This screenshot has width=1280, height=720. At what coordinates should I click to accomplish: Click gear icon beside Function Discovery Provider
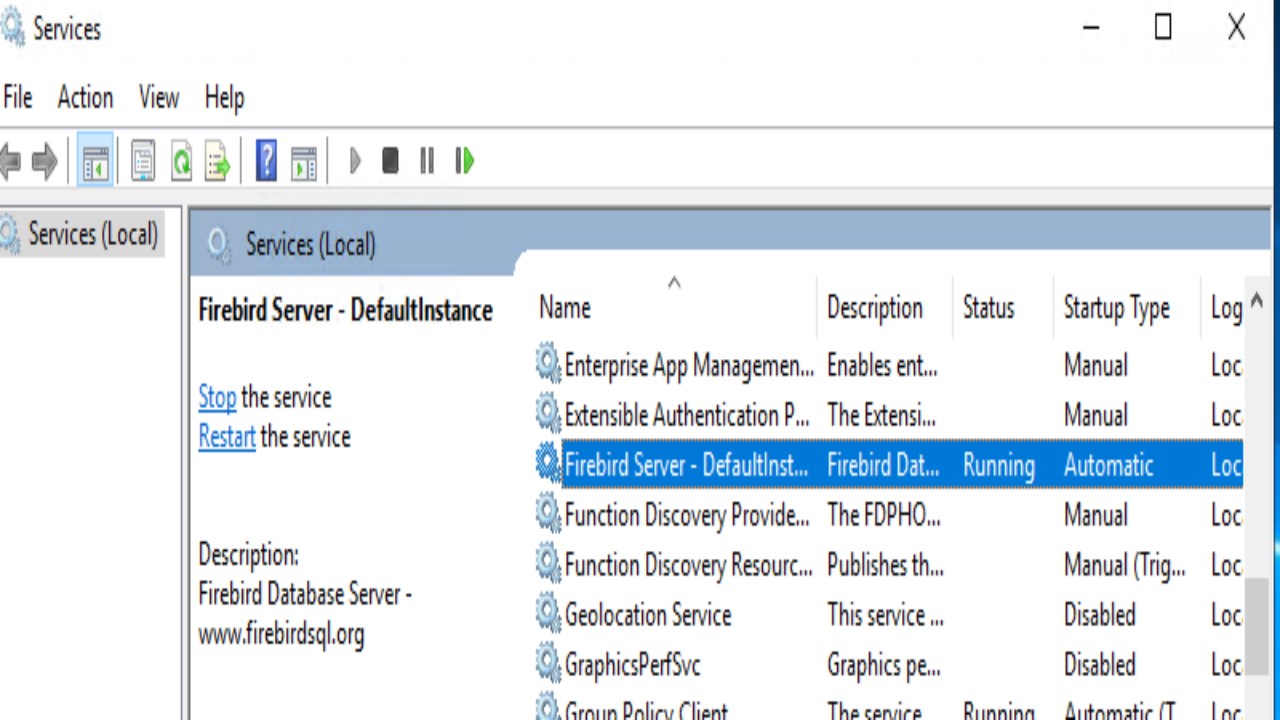[x=548, y=514]
